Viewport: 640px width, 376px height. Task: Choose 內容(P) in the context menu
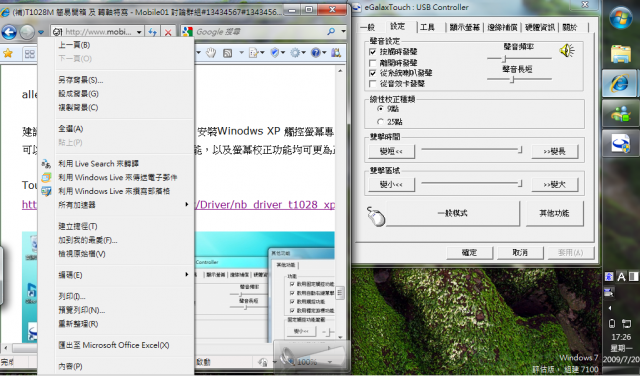(x=116, y=367)
